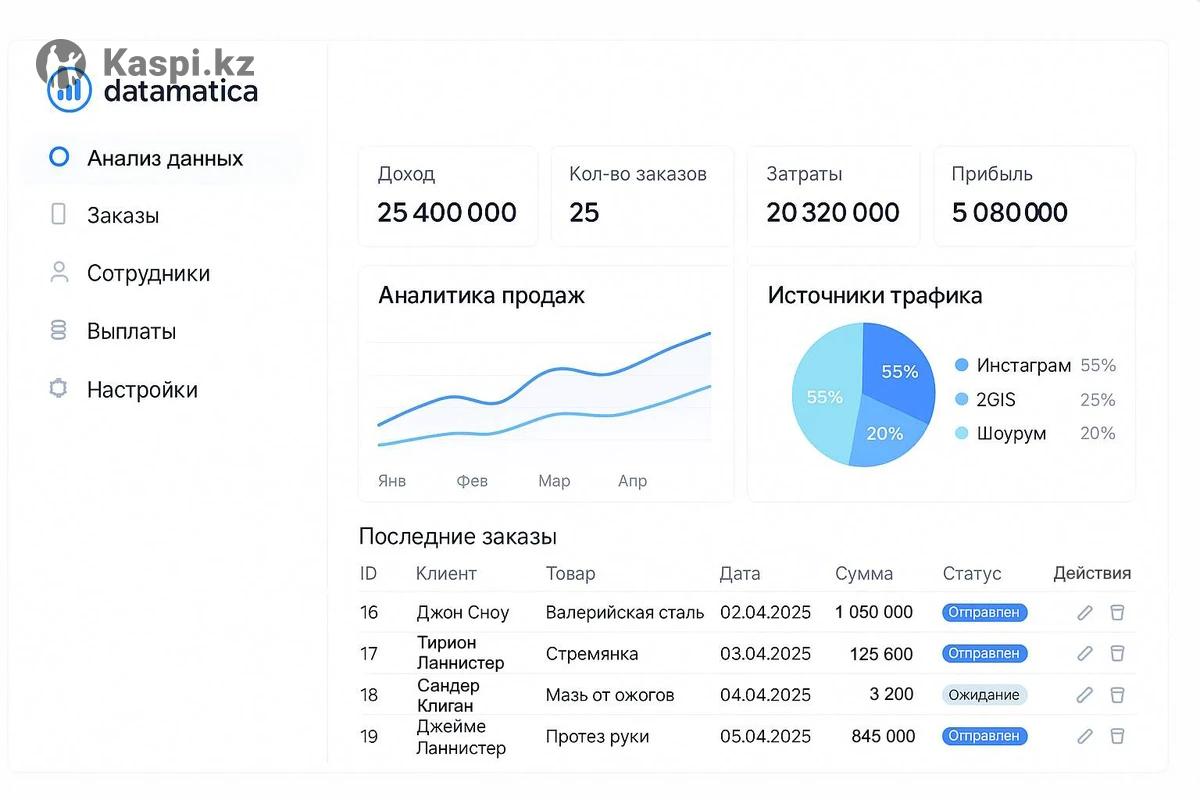Click the datamatica logo icon
This screenshot has height=800, width=1200.
pyautogui.click(x=69, y=90)
